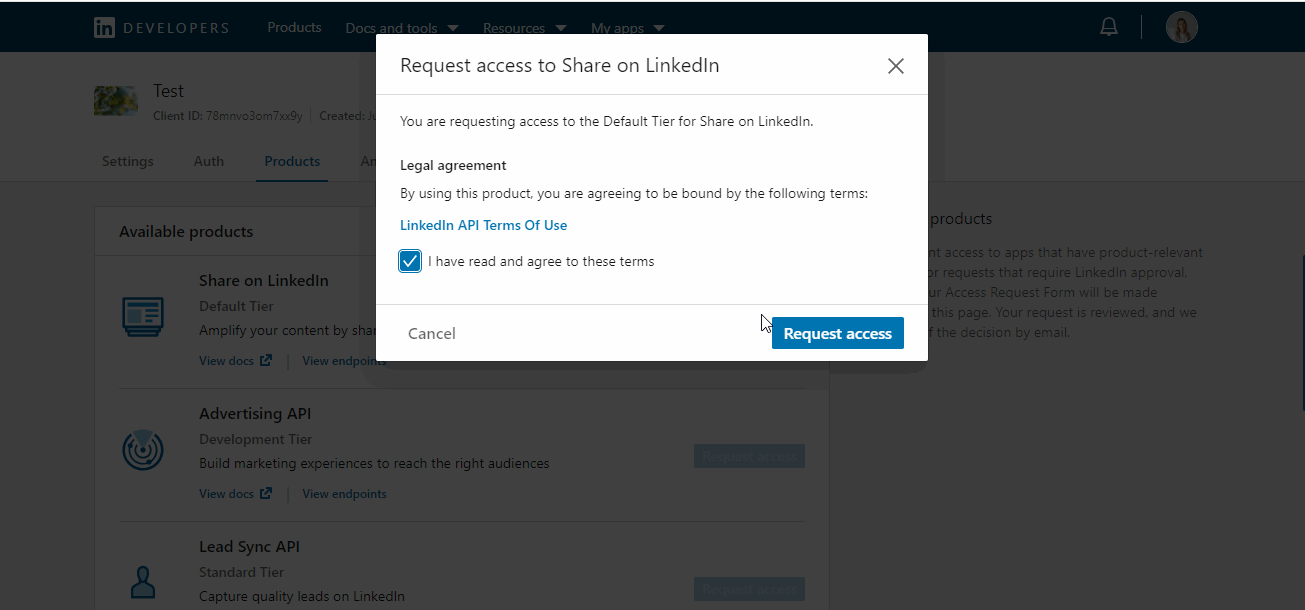Open the notifications bell
1305x610 pixels.
[x=1109, y=27]
